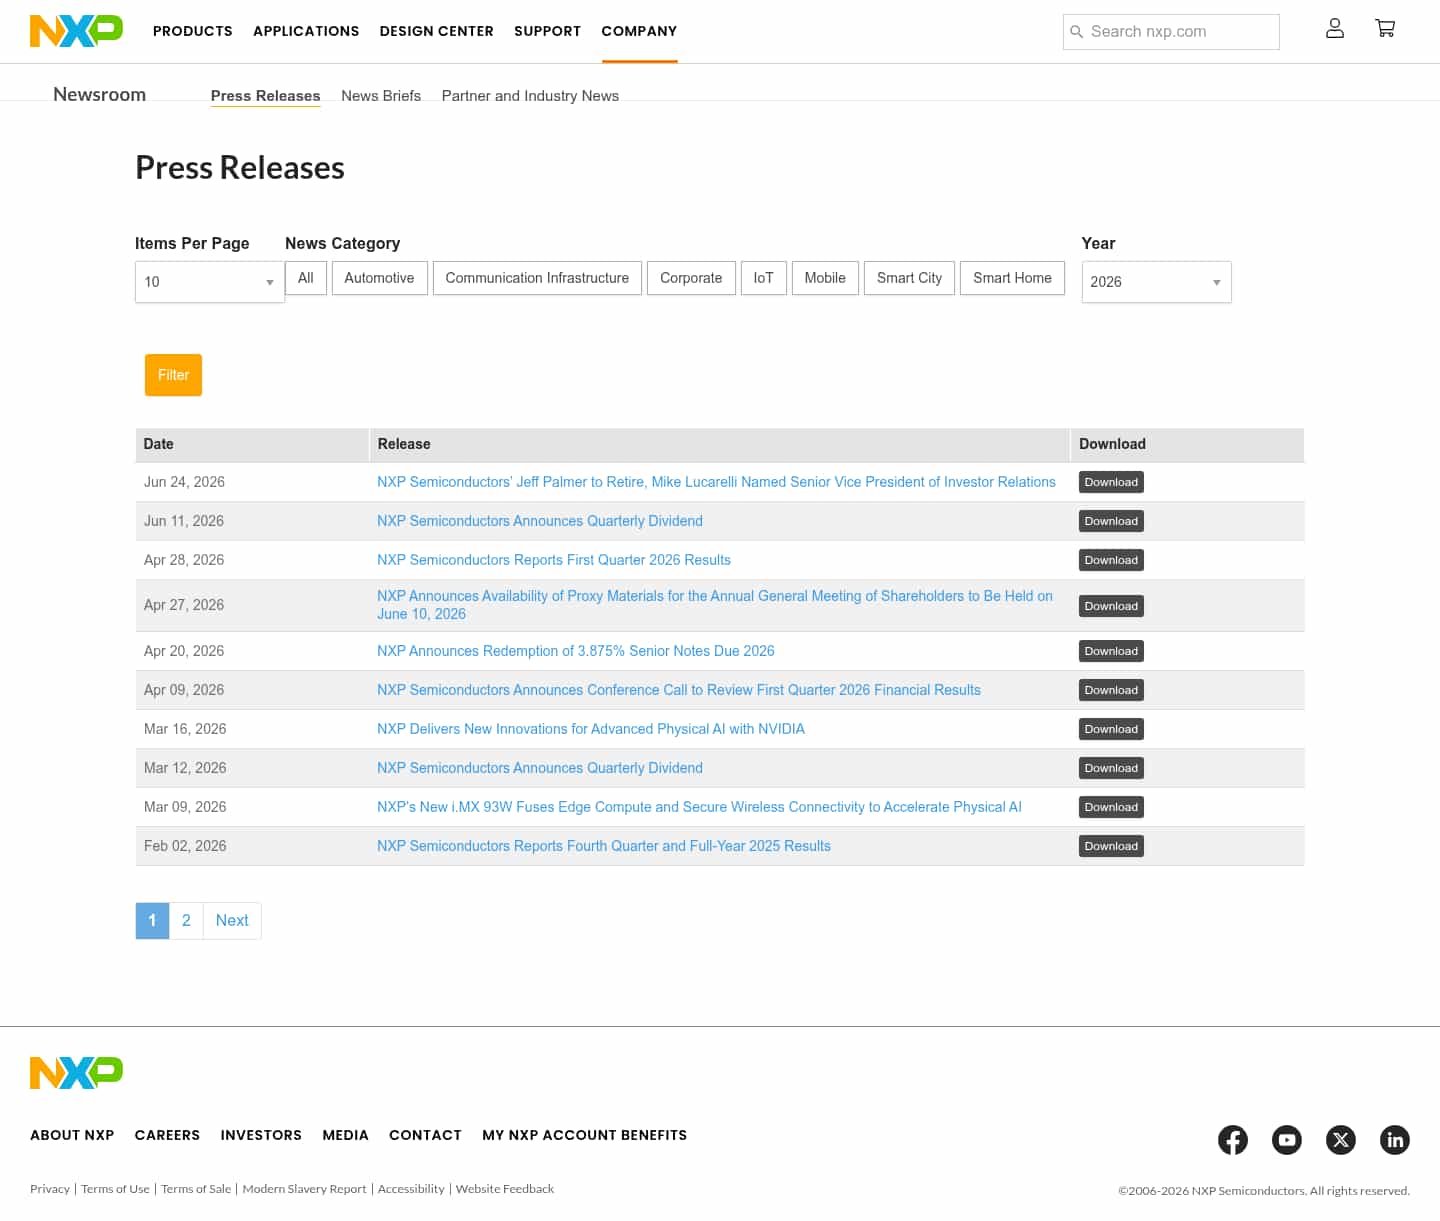Toggle the Corporate category filter
Image resolution: width=1440 pixels, height=1221 pixels.
coord(691,278)
